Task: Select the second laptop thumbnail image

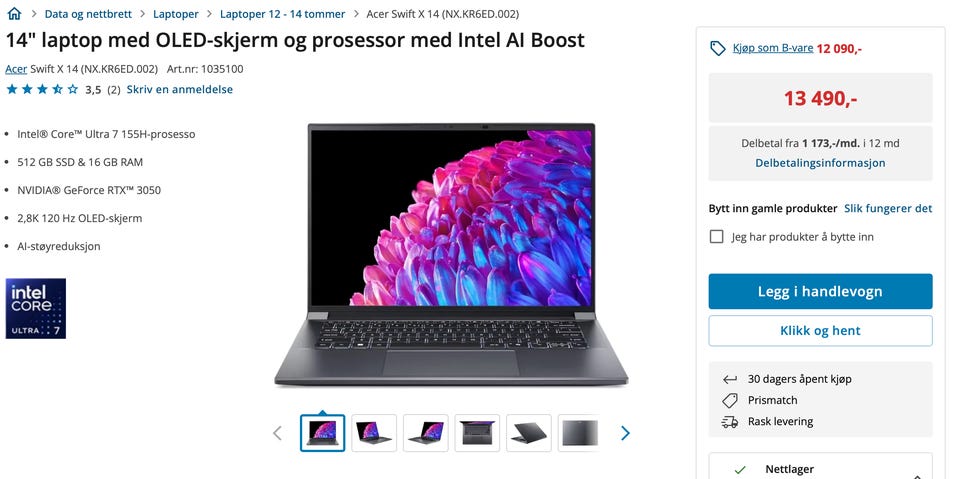Action: pyautogui.click(x=374, y=433)
